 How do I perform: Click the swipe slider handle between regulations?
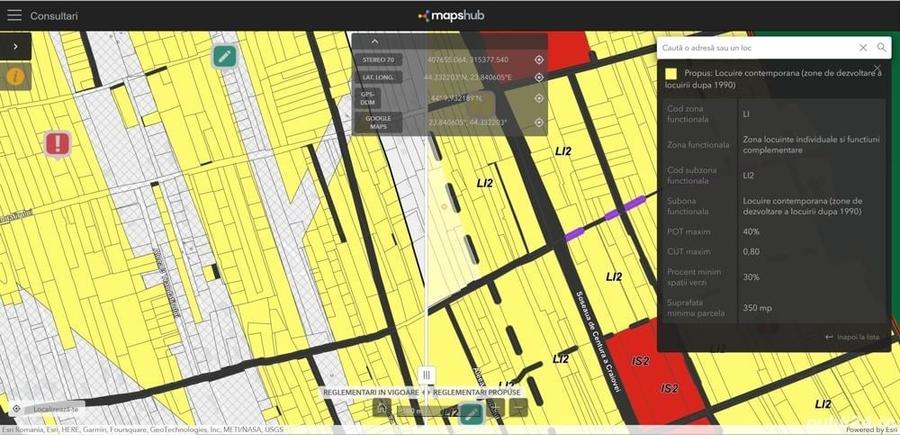click(426, 375)
